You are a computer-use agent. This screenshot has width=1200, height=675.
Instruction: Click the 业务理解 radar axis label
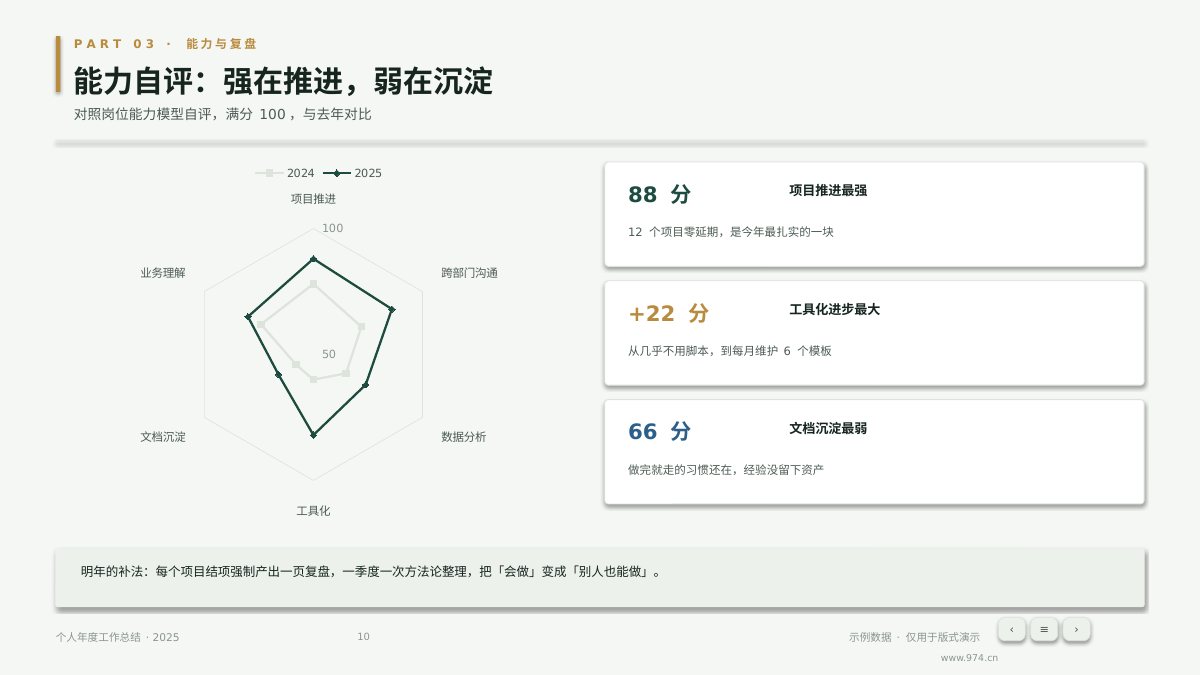(x=163, y=273)
